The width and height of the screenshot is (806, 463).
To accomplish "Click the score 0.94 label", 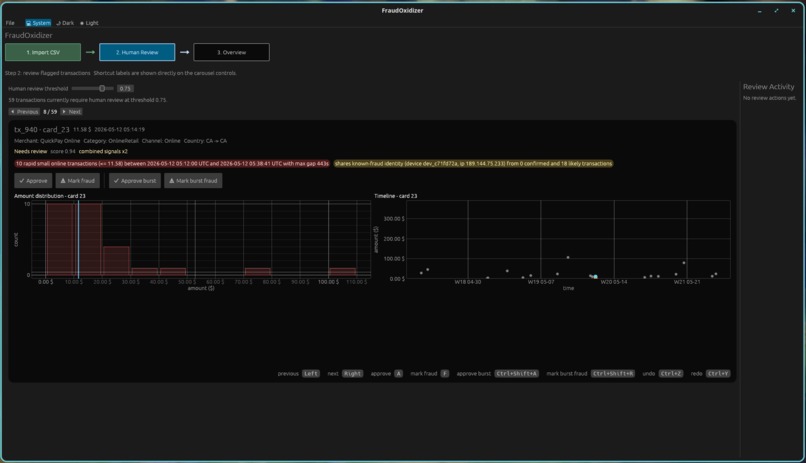I will tap(63, 152).
